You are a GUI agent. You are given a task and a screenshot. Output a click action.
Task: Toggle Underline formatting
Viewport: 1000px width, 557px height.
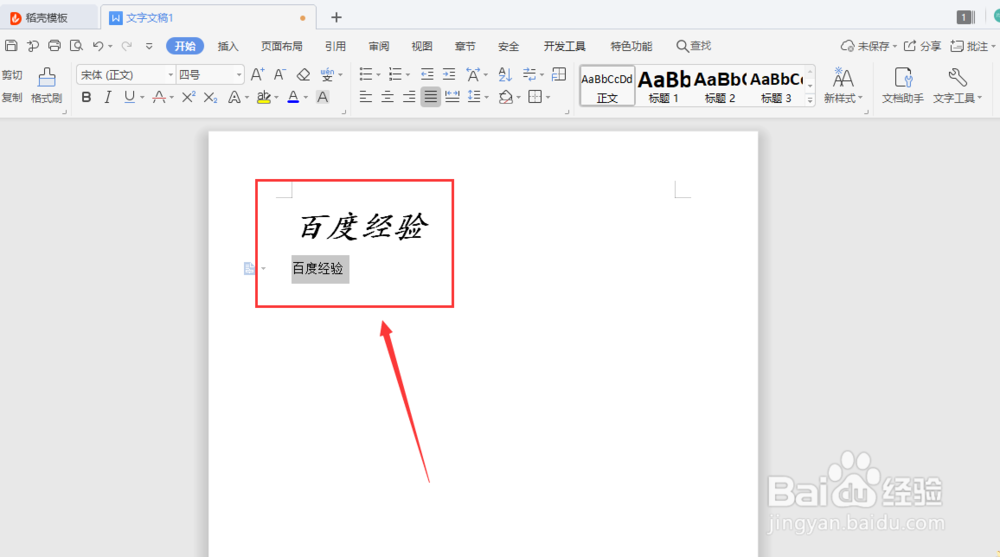pyautogui.click(x=129, y=97)
